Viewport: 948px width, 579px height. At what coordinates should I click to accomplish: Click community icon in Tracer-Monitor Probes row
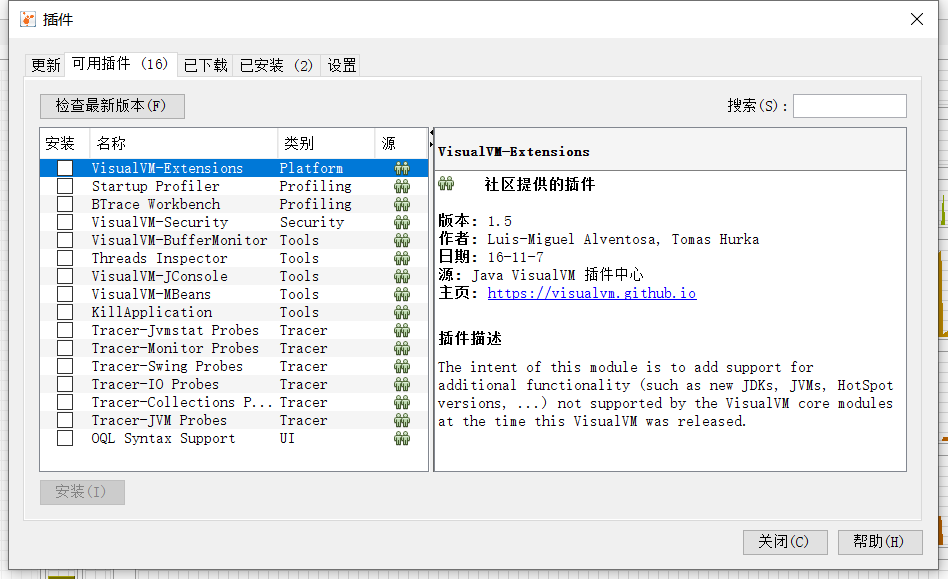402,349
